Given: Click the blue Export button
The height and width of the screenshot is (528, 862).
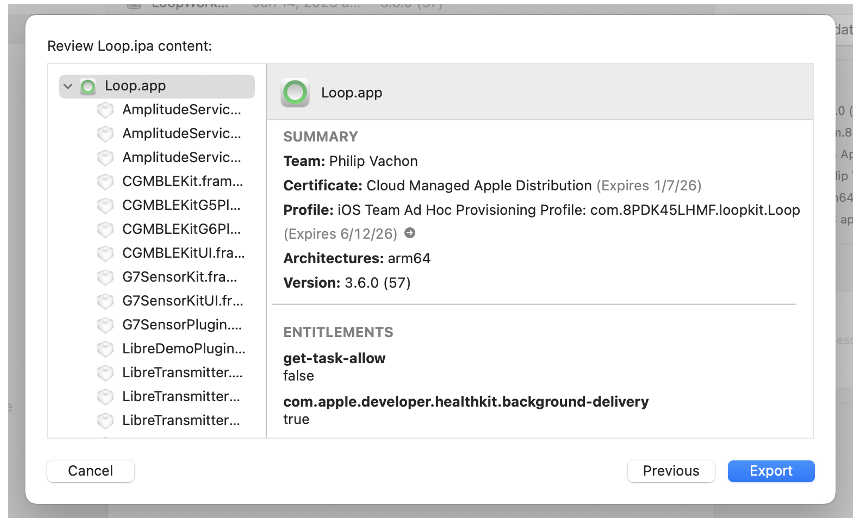Looking at the screenshot, I should pos(771,471).
